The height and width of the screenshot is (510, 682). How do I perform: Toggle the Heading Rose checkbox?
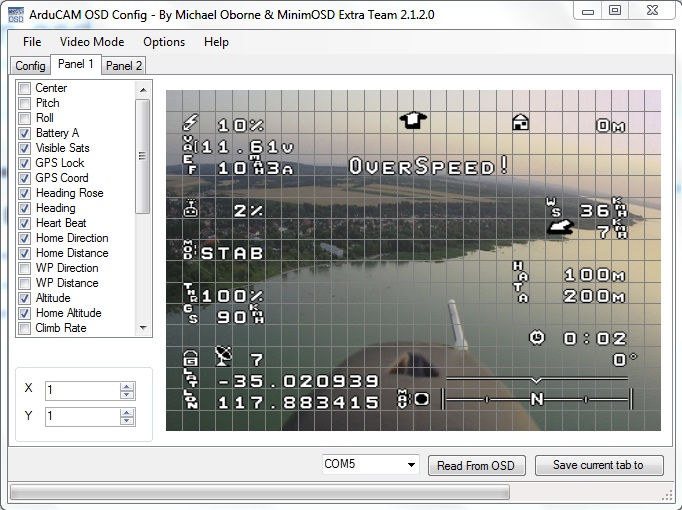25,193
